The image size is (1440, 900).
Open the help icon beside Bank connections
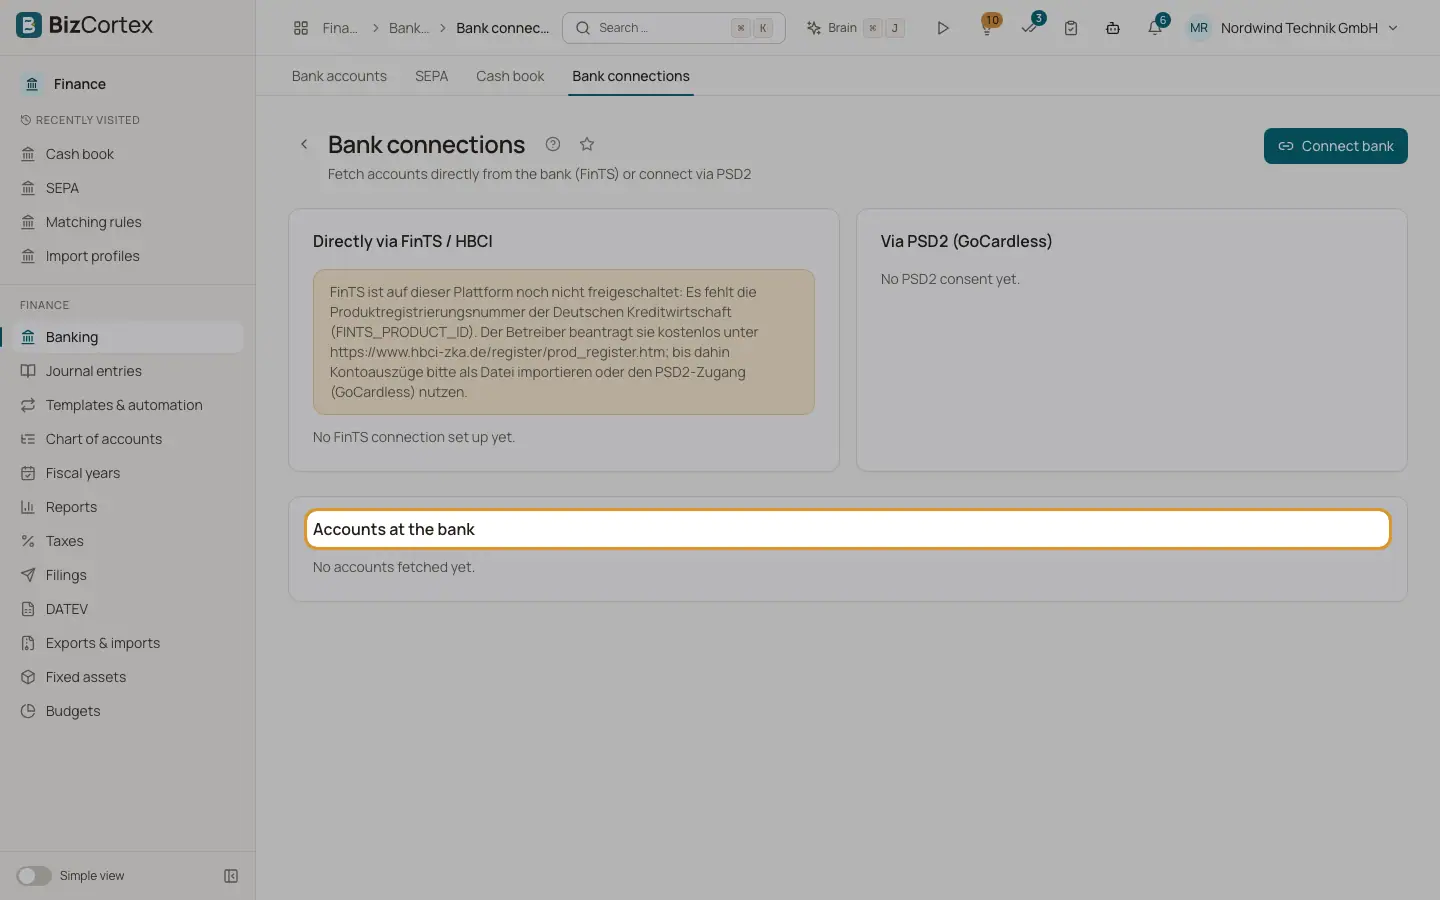tap(553, 144)
